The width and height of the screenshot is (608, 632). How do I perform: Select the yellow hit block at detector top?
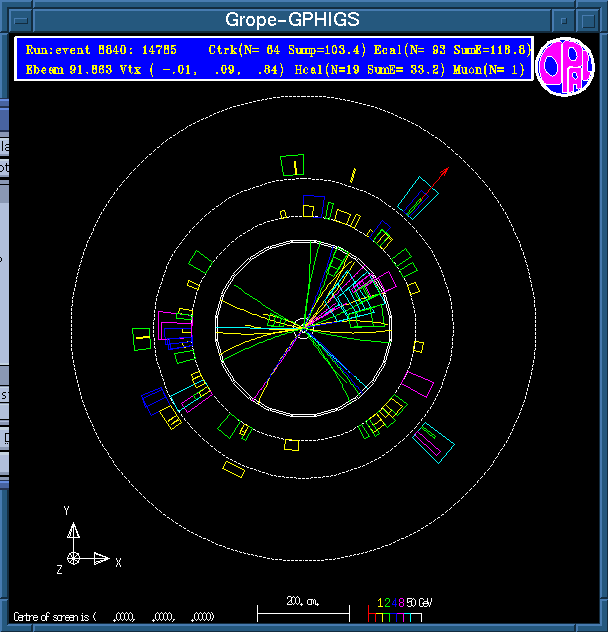(292, 165)
